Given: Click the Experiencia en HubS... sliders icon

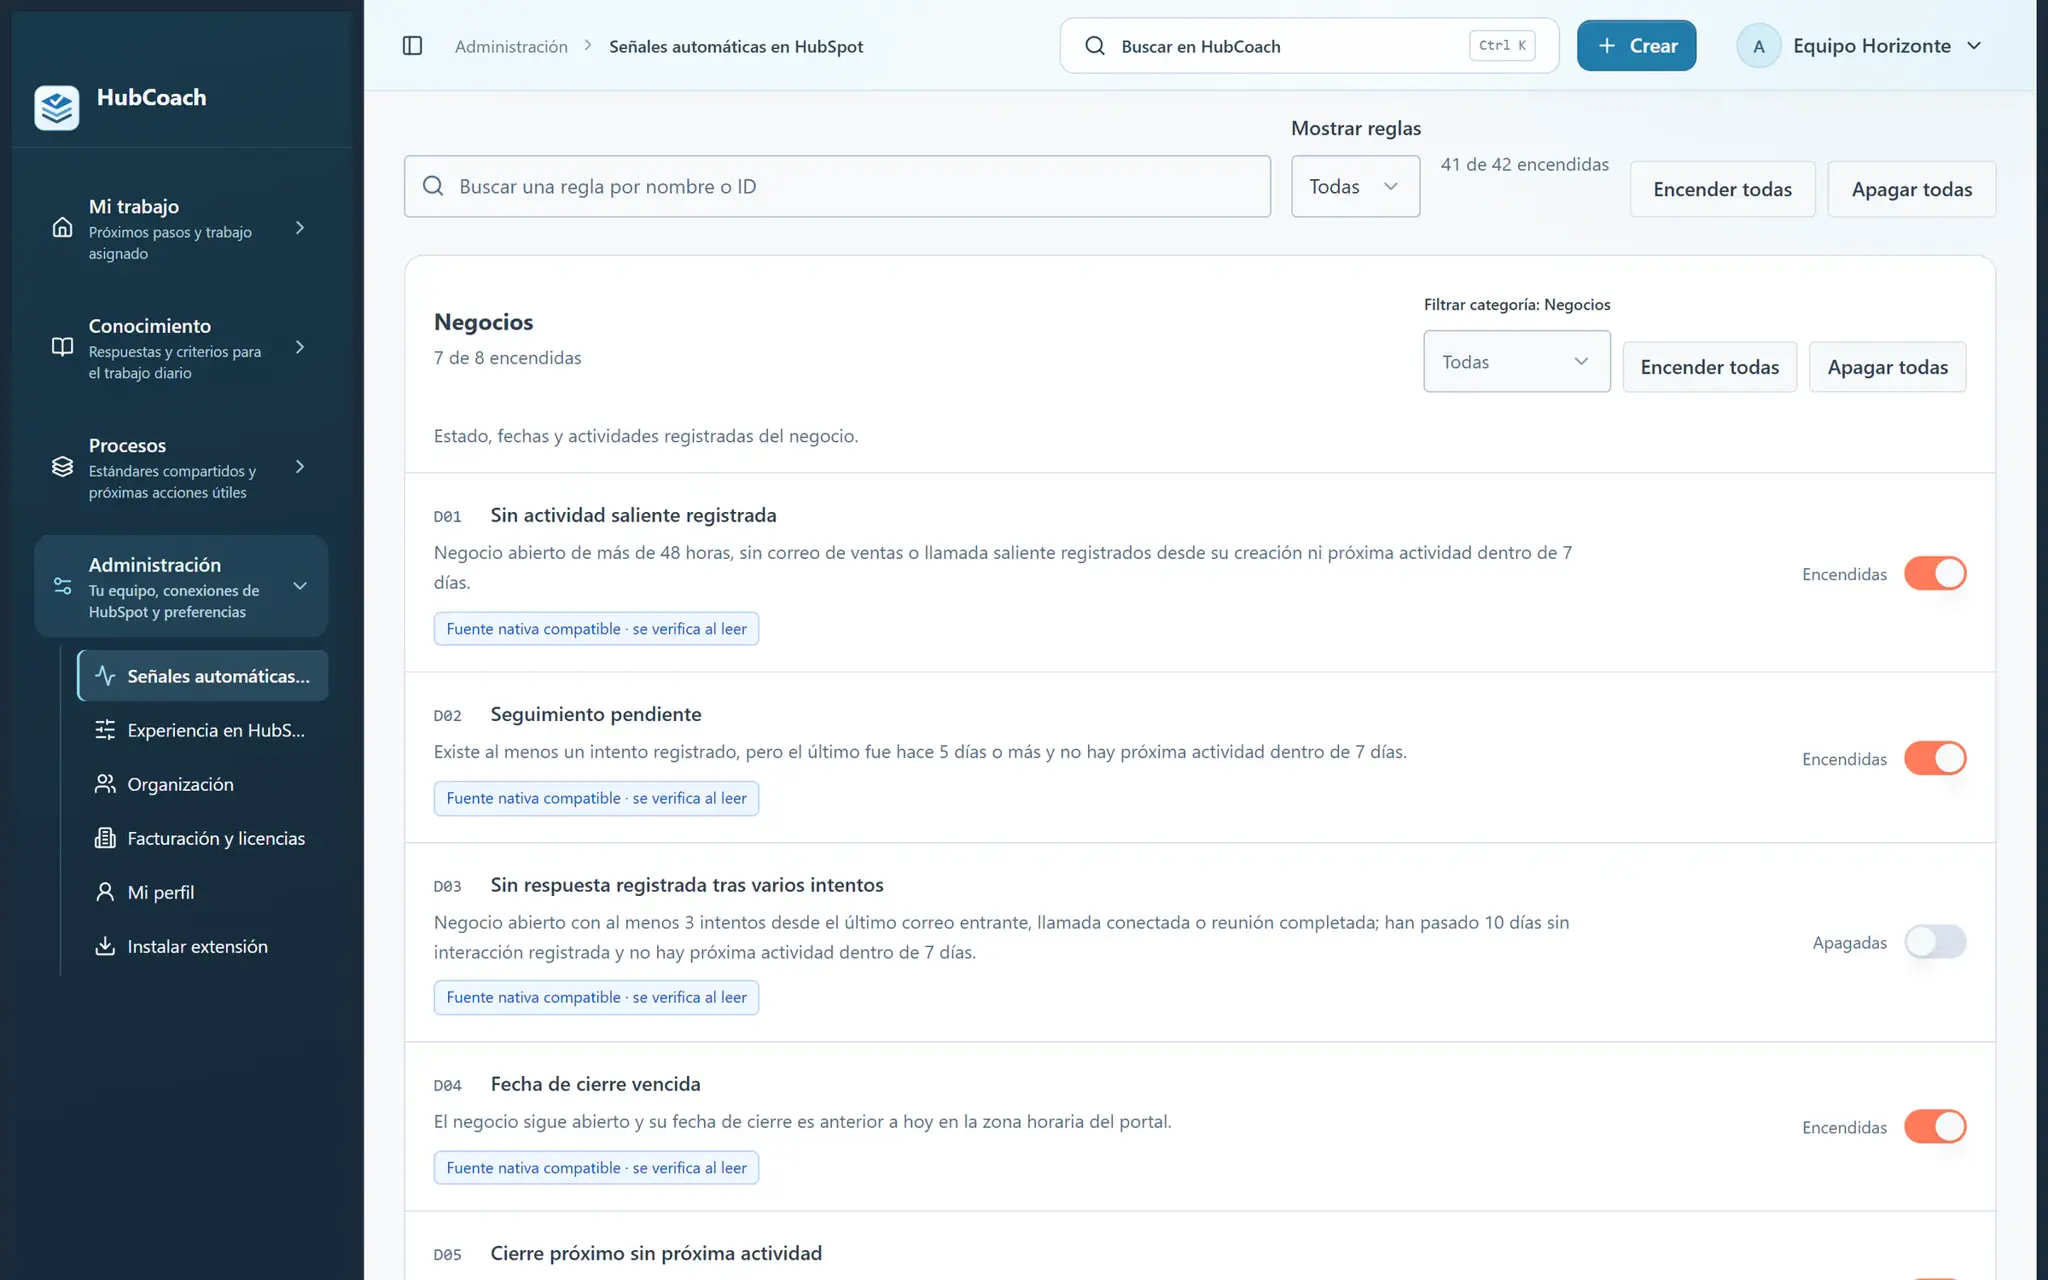Looking at the screenshot, I should pyautogui.click(x=105, y=730).
